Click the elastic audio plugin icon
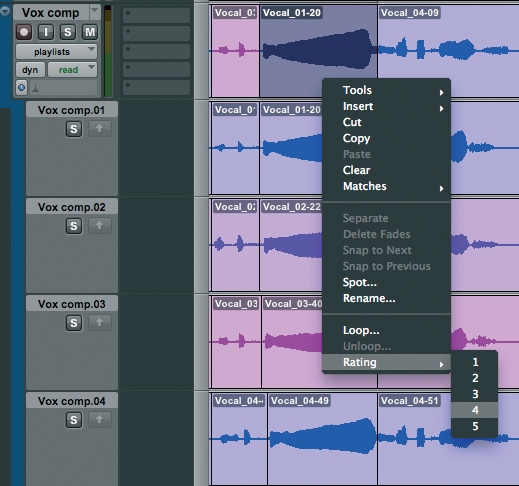Screen dimensions: 519x486 click(x=35, y=88)
